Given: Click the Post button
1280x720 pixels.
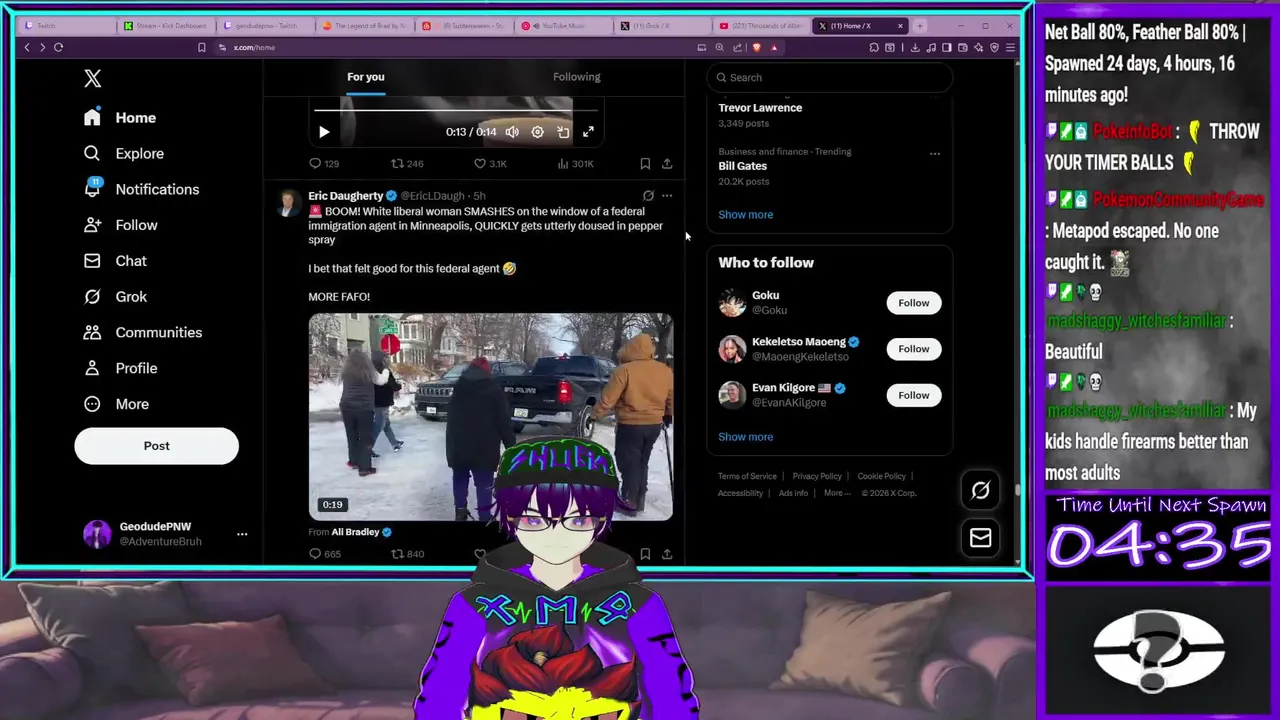Looking at the screenshot, I should point(156,446).
